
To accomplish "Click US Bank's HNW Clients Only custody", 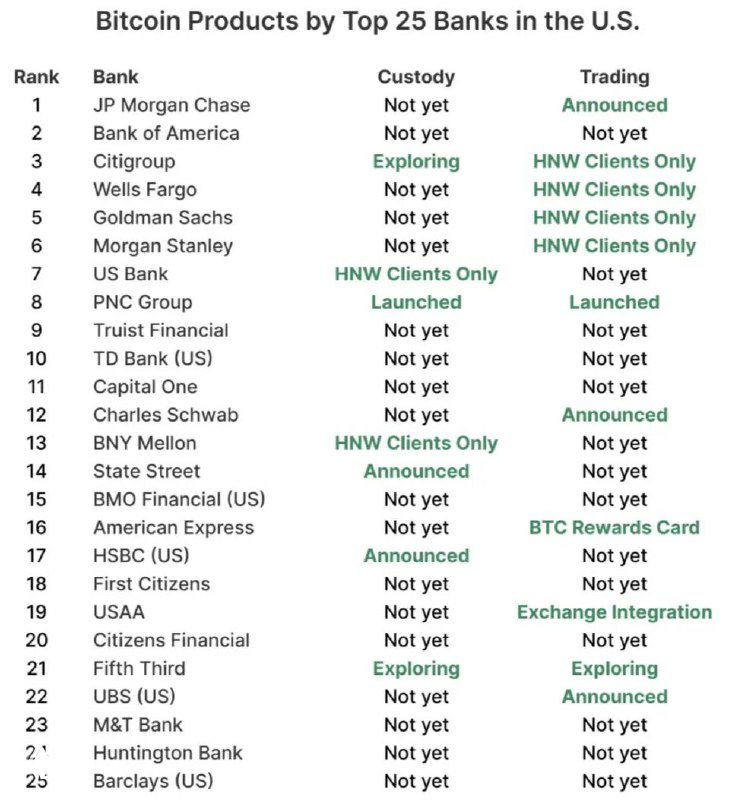I will 416,274.
